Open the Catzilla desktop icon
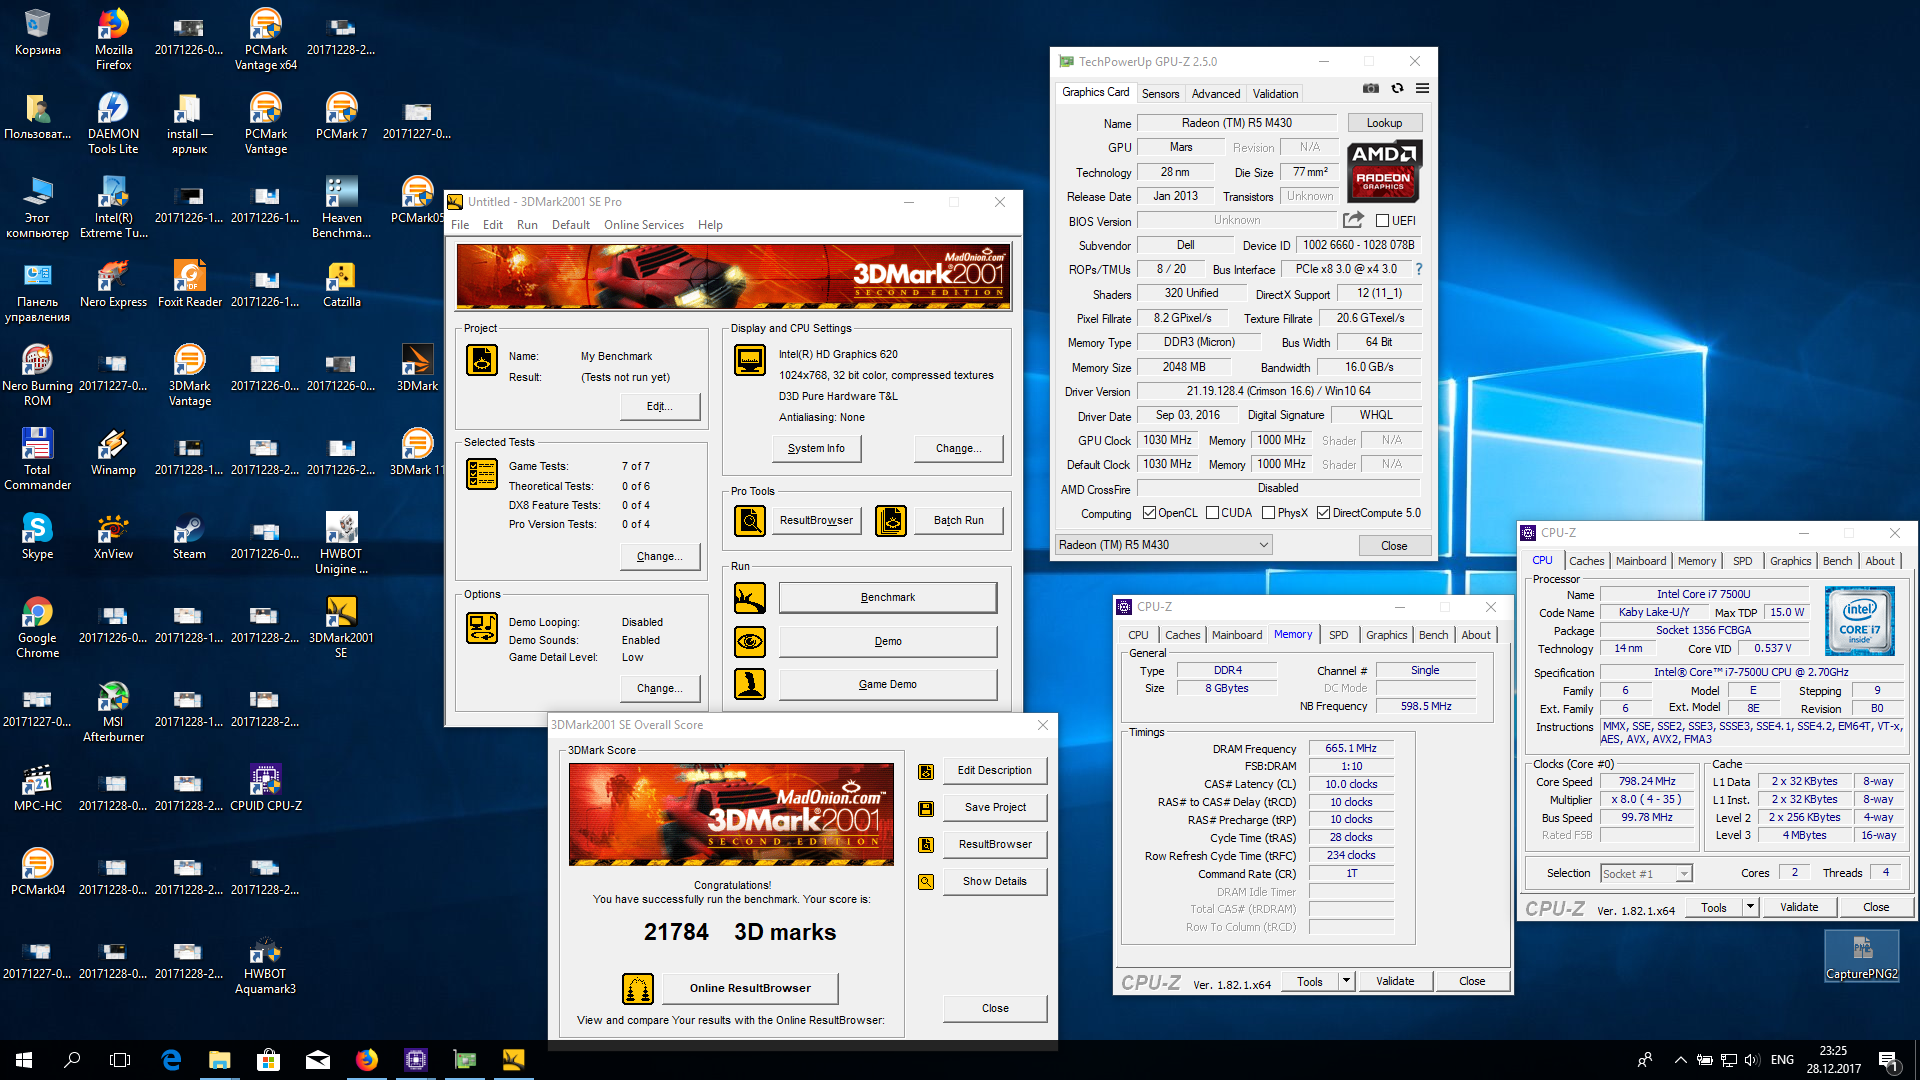 341,284
